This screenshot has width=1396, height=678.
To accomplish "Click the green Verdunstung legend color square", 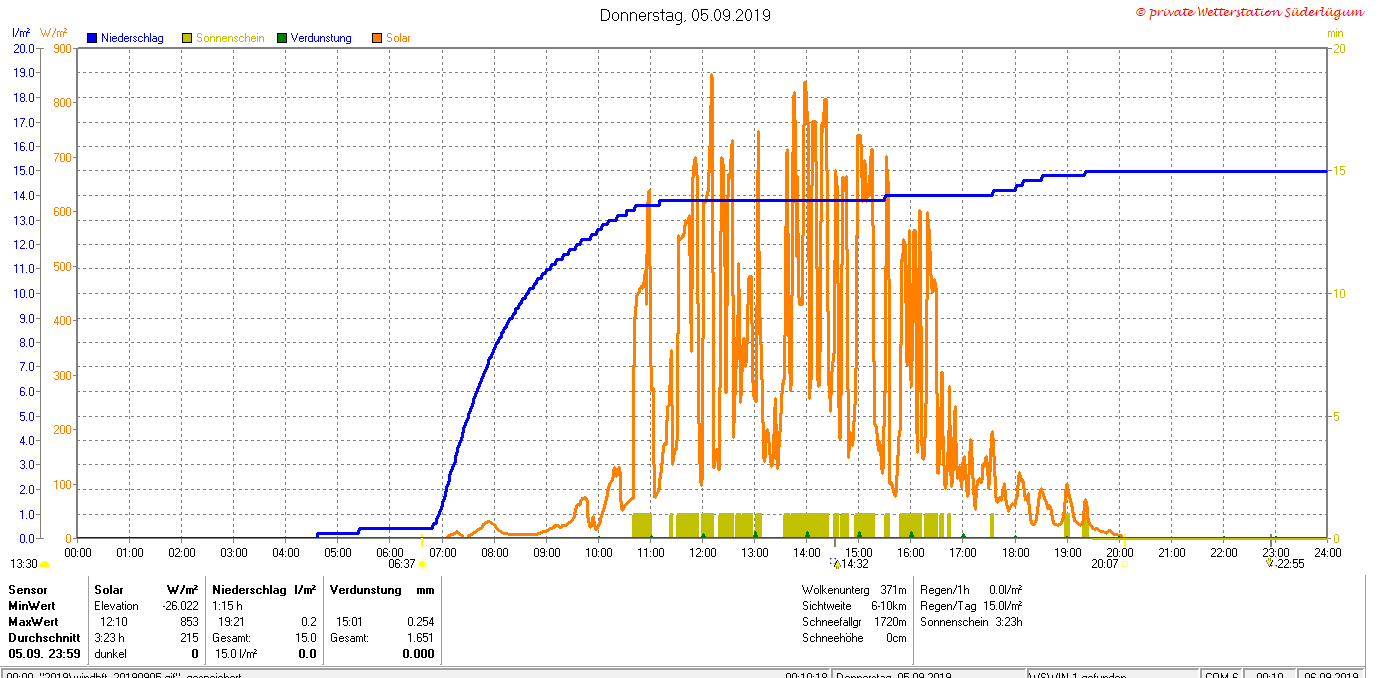I will 282,38.
